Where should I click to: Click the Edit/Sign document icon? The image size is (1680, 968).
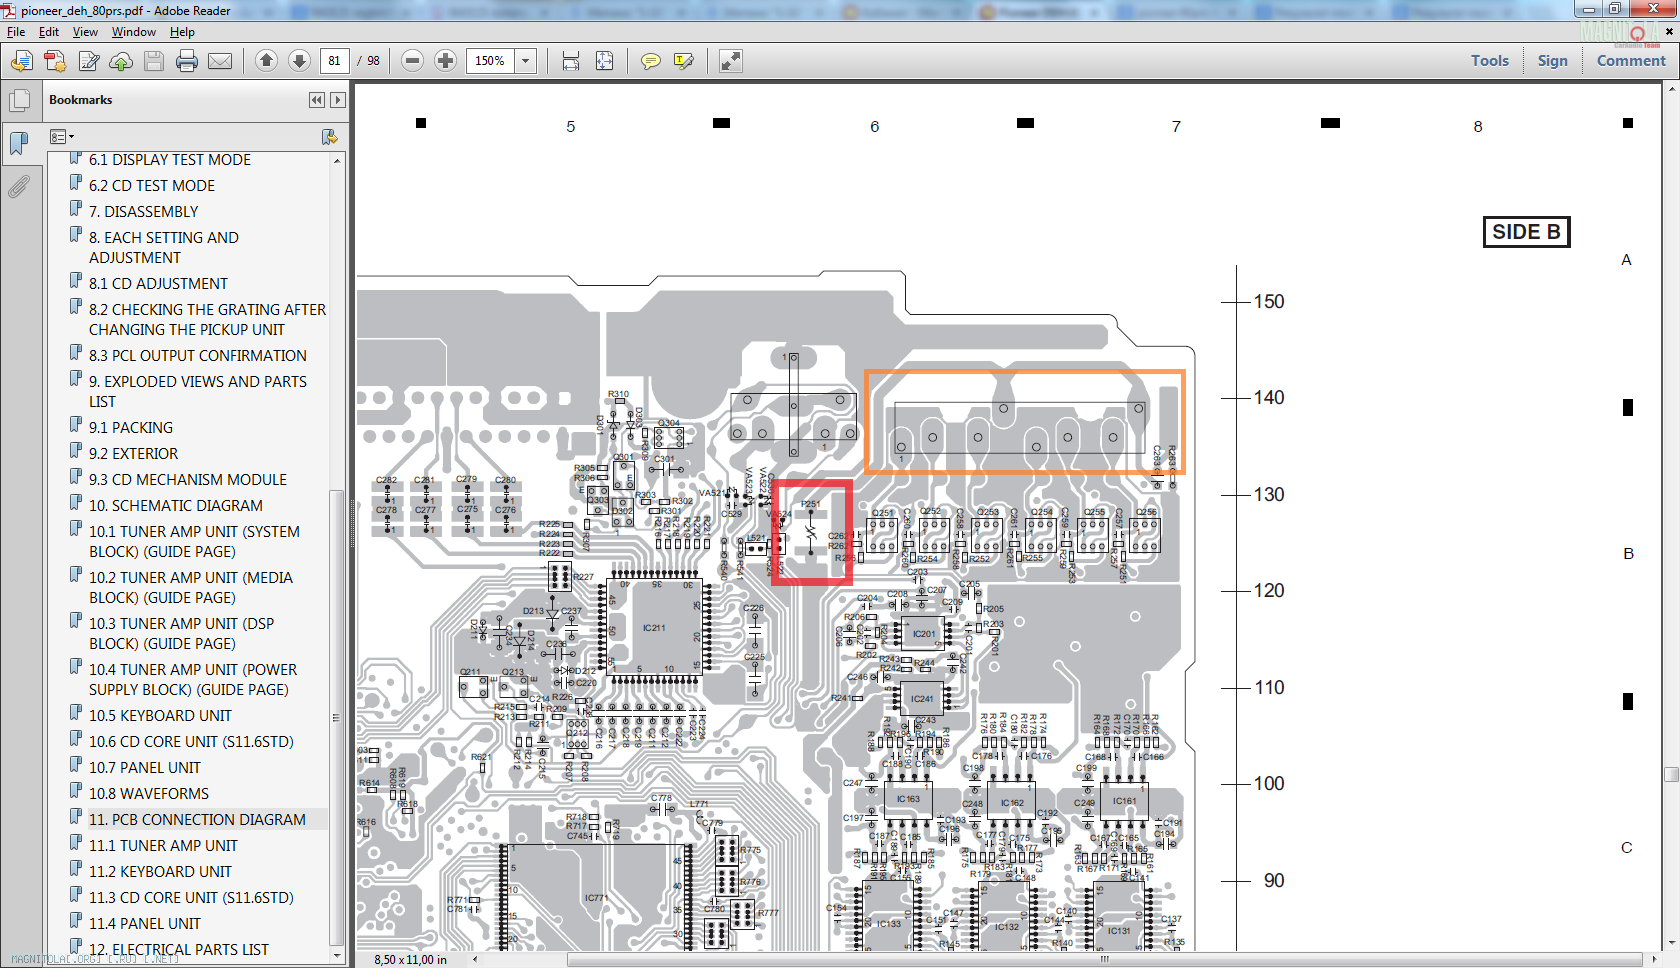pos(89,61)
